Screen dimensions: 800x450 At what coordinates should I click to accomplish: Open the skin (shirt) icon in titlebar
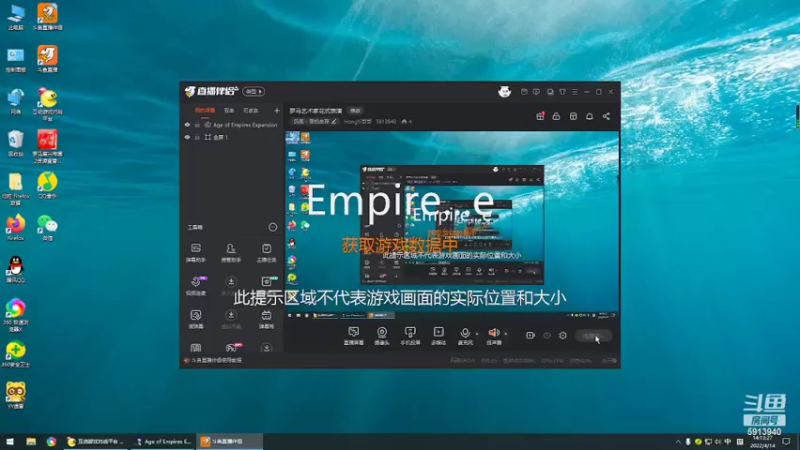(x=562, y=92)
